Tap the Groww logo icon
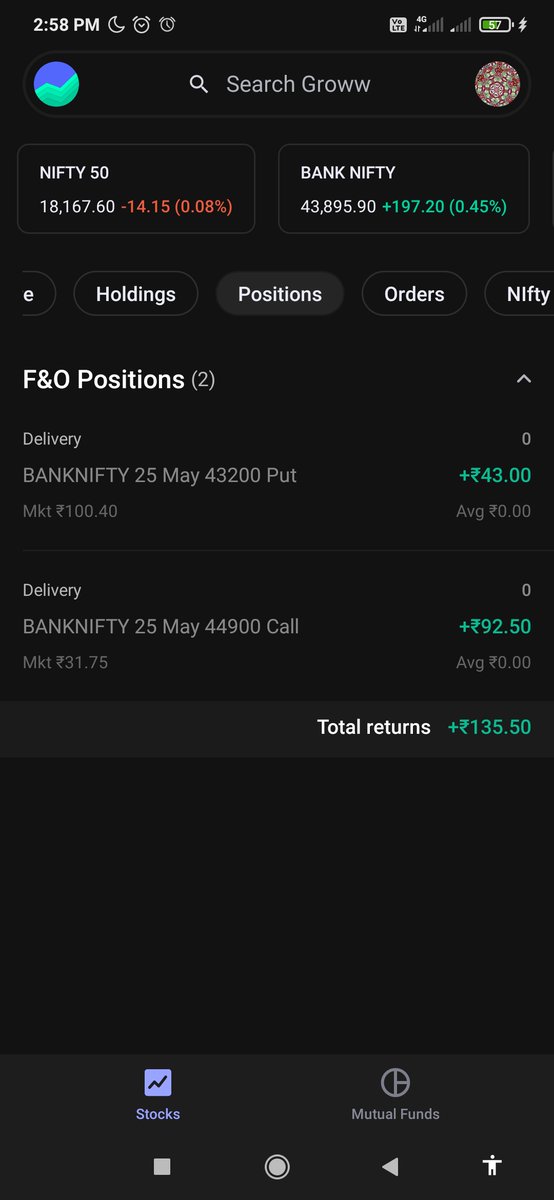This screenshot has width=554, height=1200. (56, 84)
